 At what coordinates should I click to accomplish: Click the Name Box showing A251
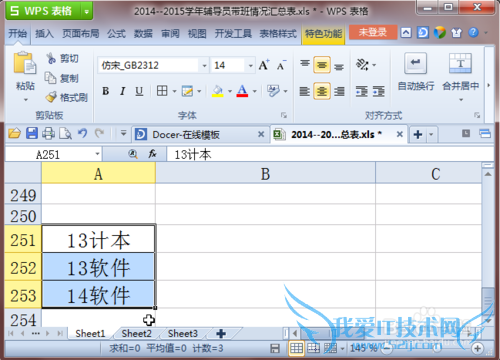48,154
